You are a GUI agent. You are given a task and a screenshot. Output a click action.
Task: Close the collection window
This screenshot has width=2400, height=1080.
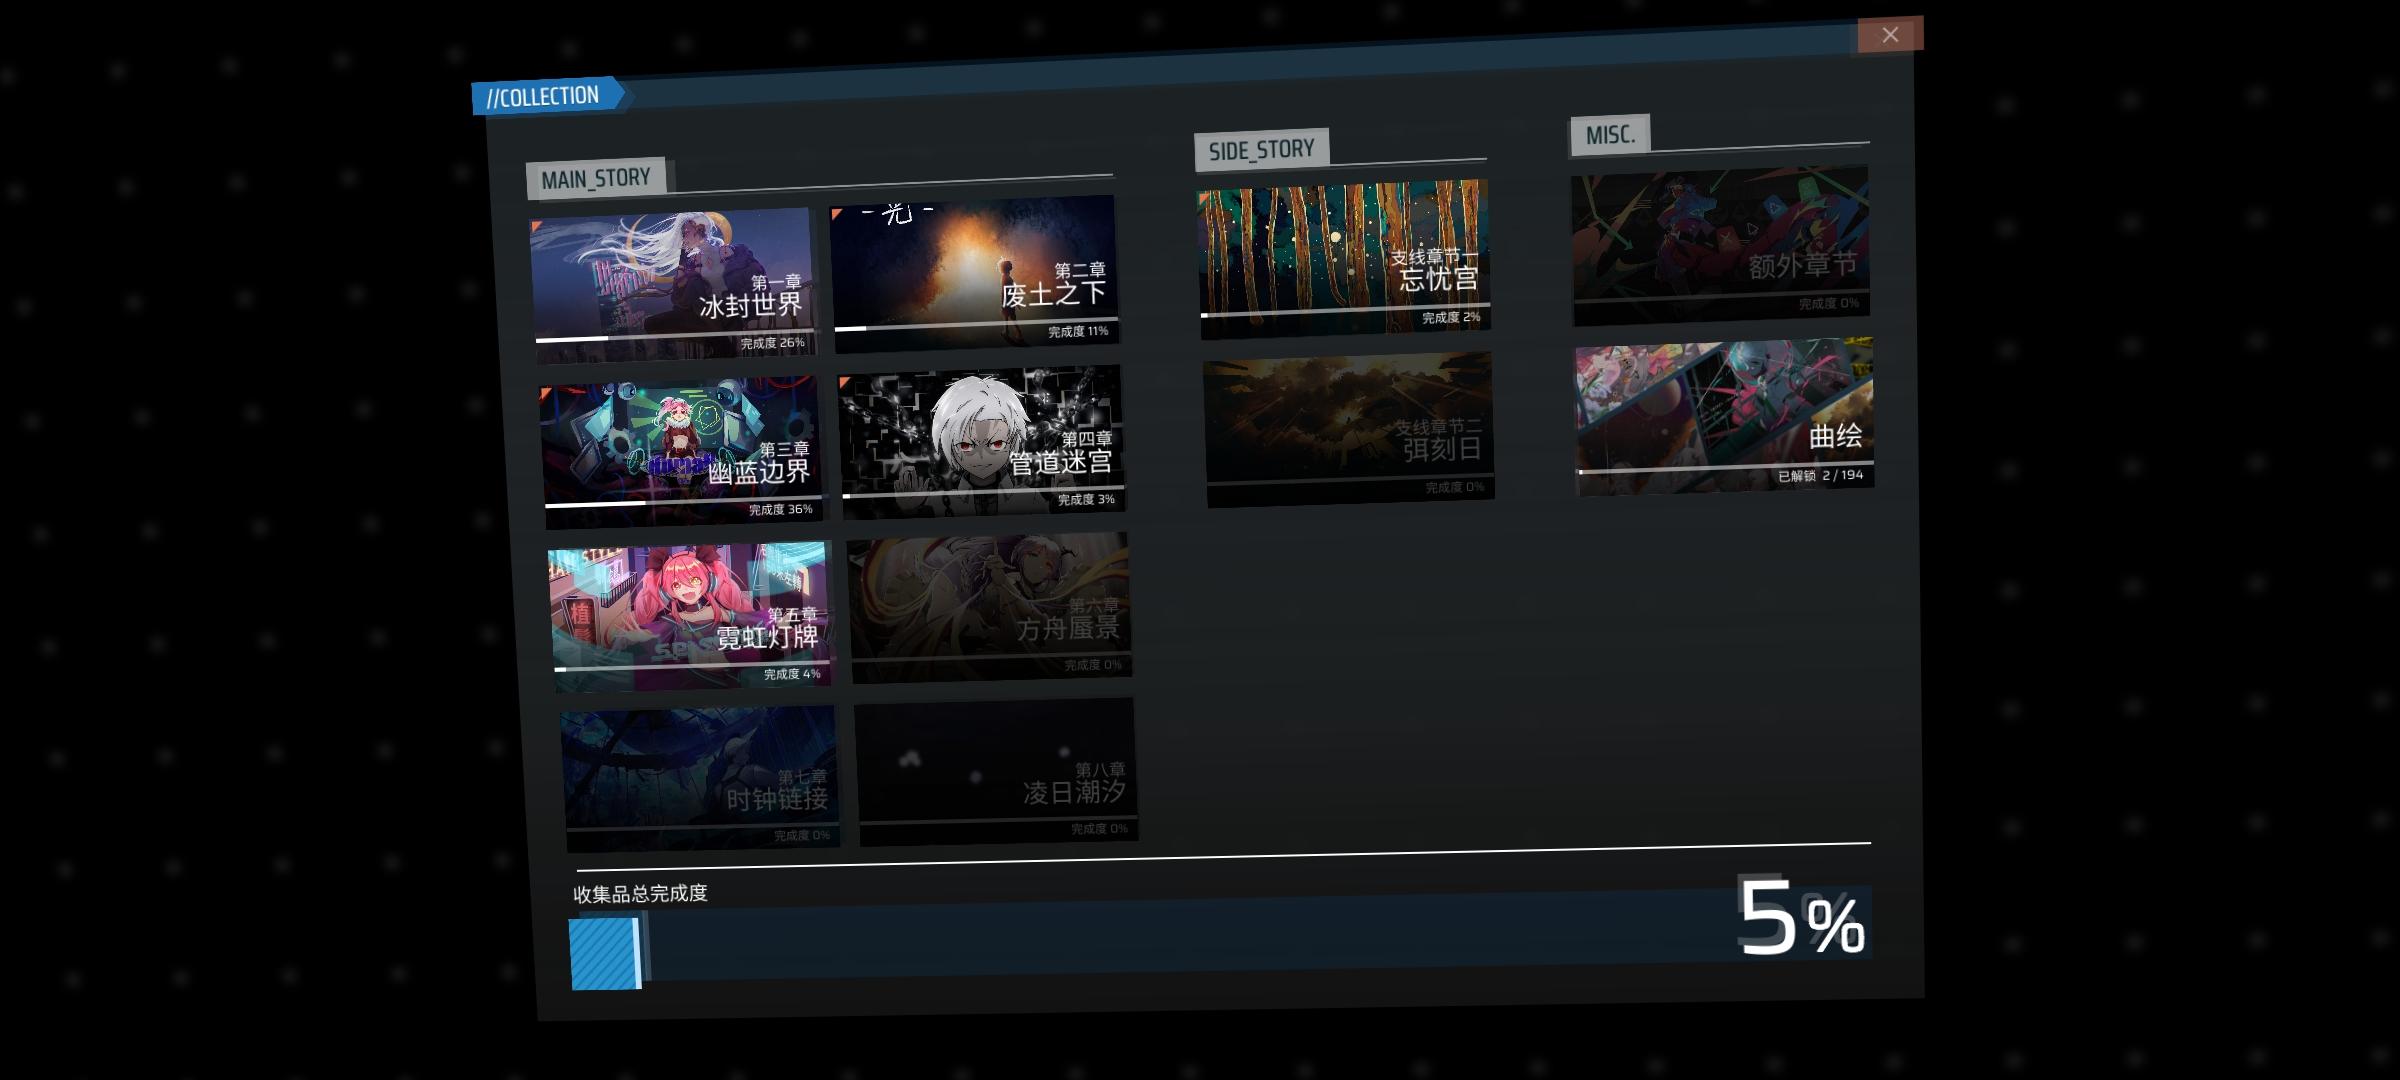1889,35
